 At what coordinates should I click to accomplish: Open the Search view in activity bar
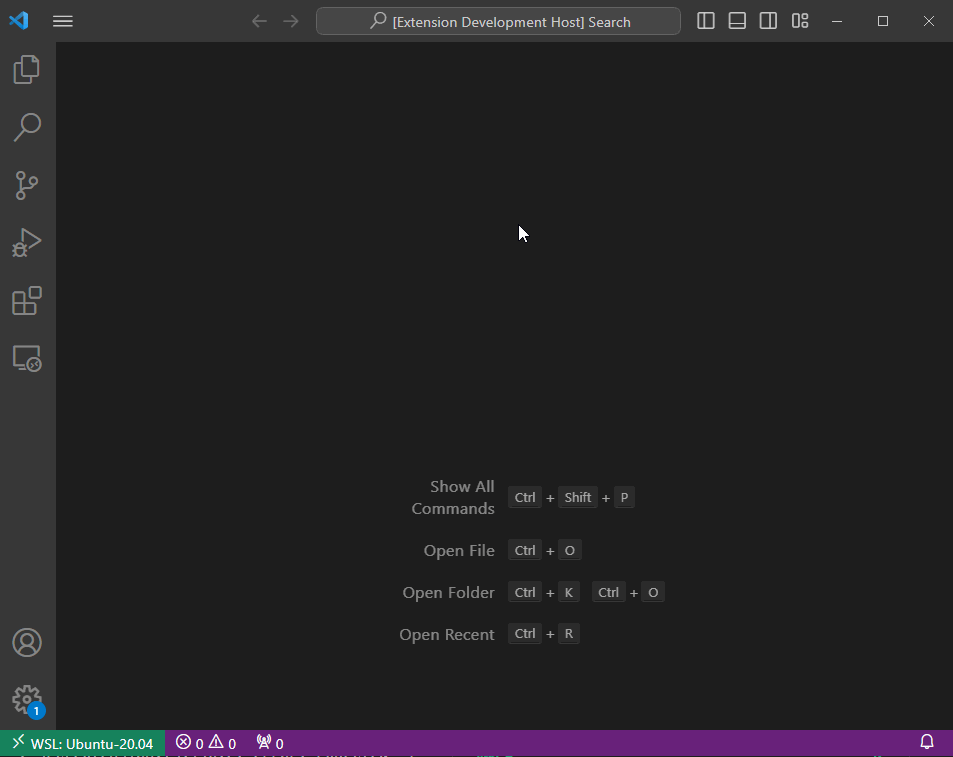[x=27, y=127]
